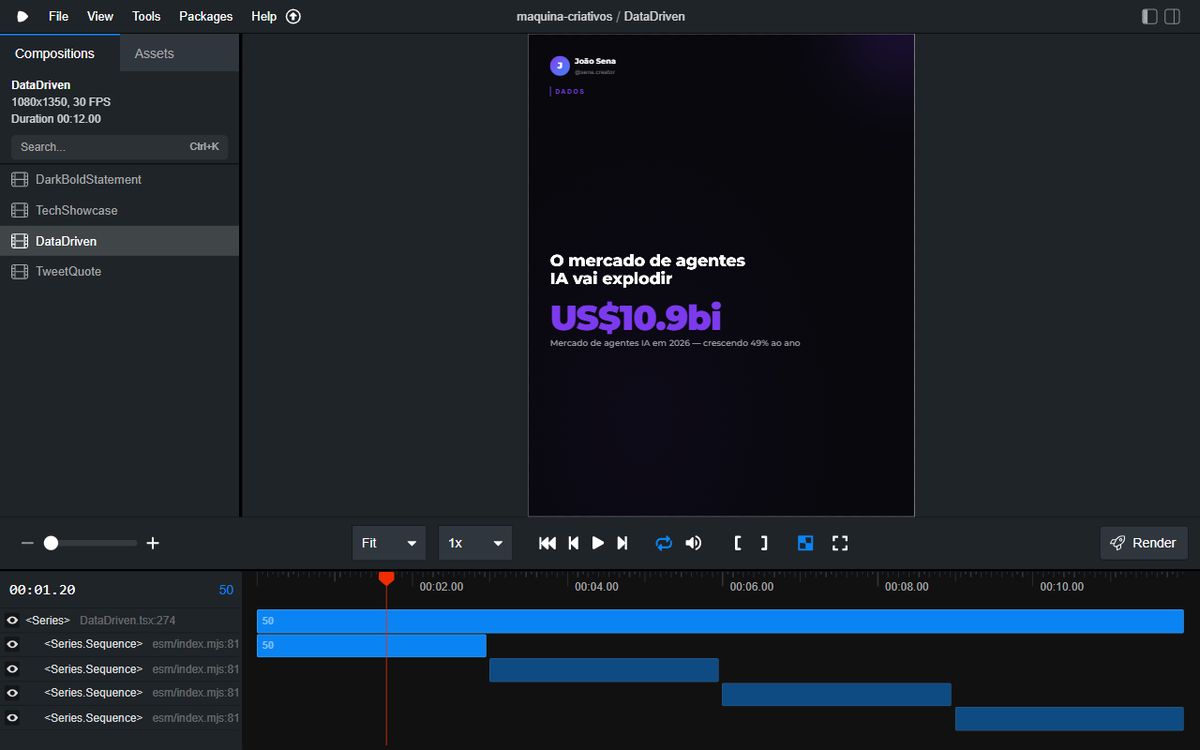The height and width of the screenshot is (750, 1200).
Task: Select sequence bar spanning 00:03 to 00:06
Action: coord(604,670)
